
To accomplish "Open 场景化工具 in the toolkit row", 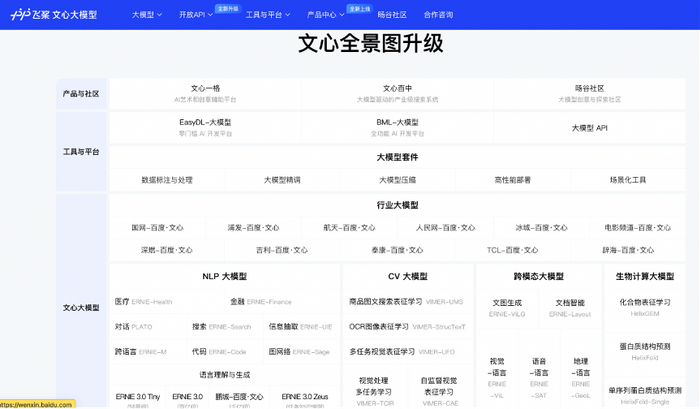I will 628,180.
